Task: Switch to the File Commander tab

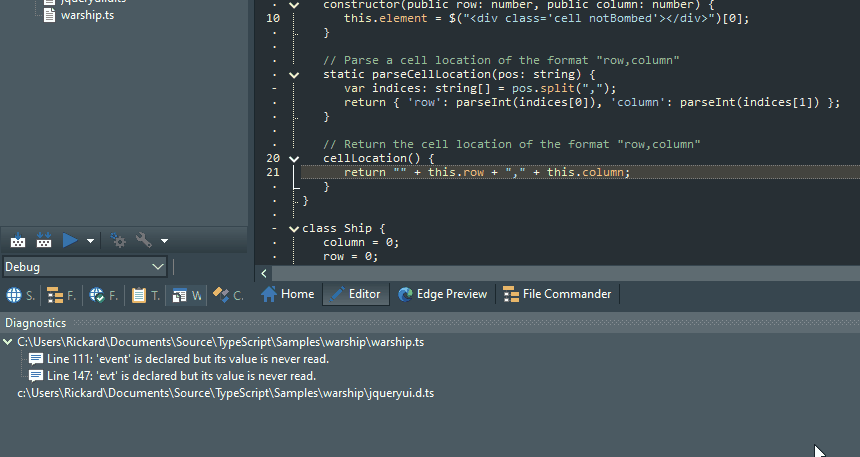Action: click(x=557, y=294)
